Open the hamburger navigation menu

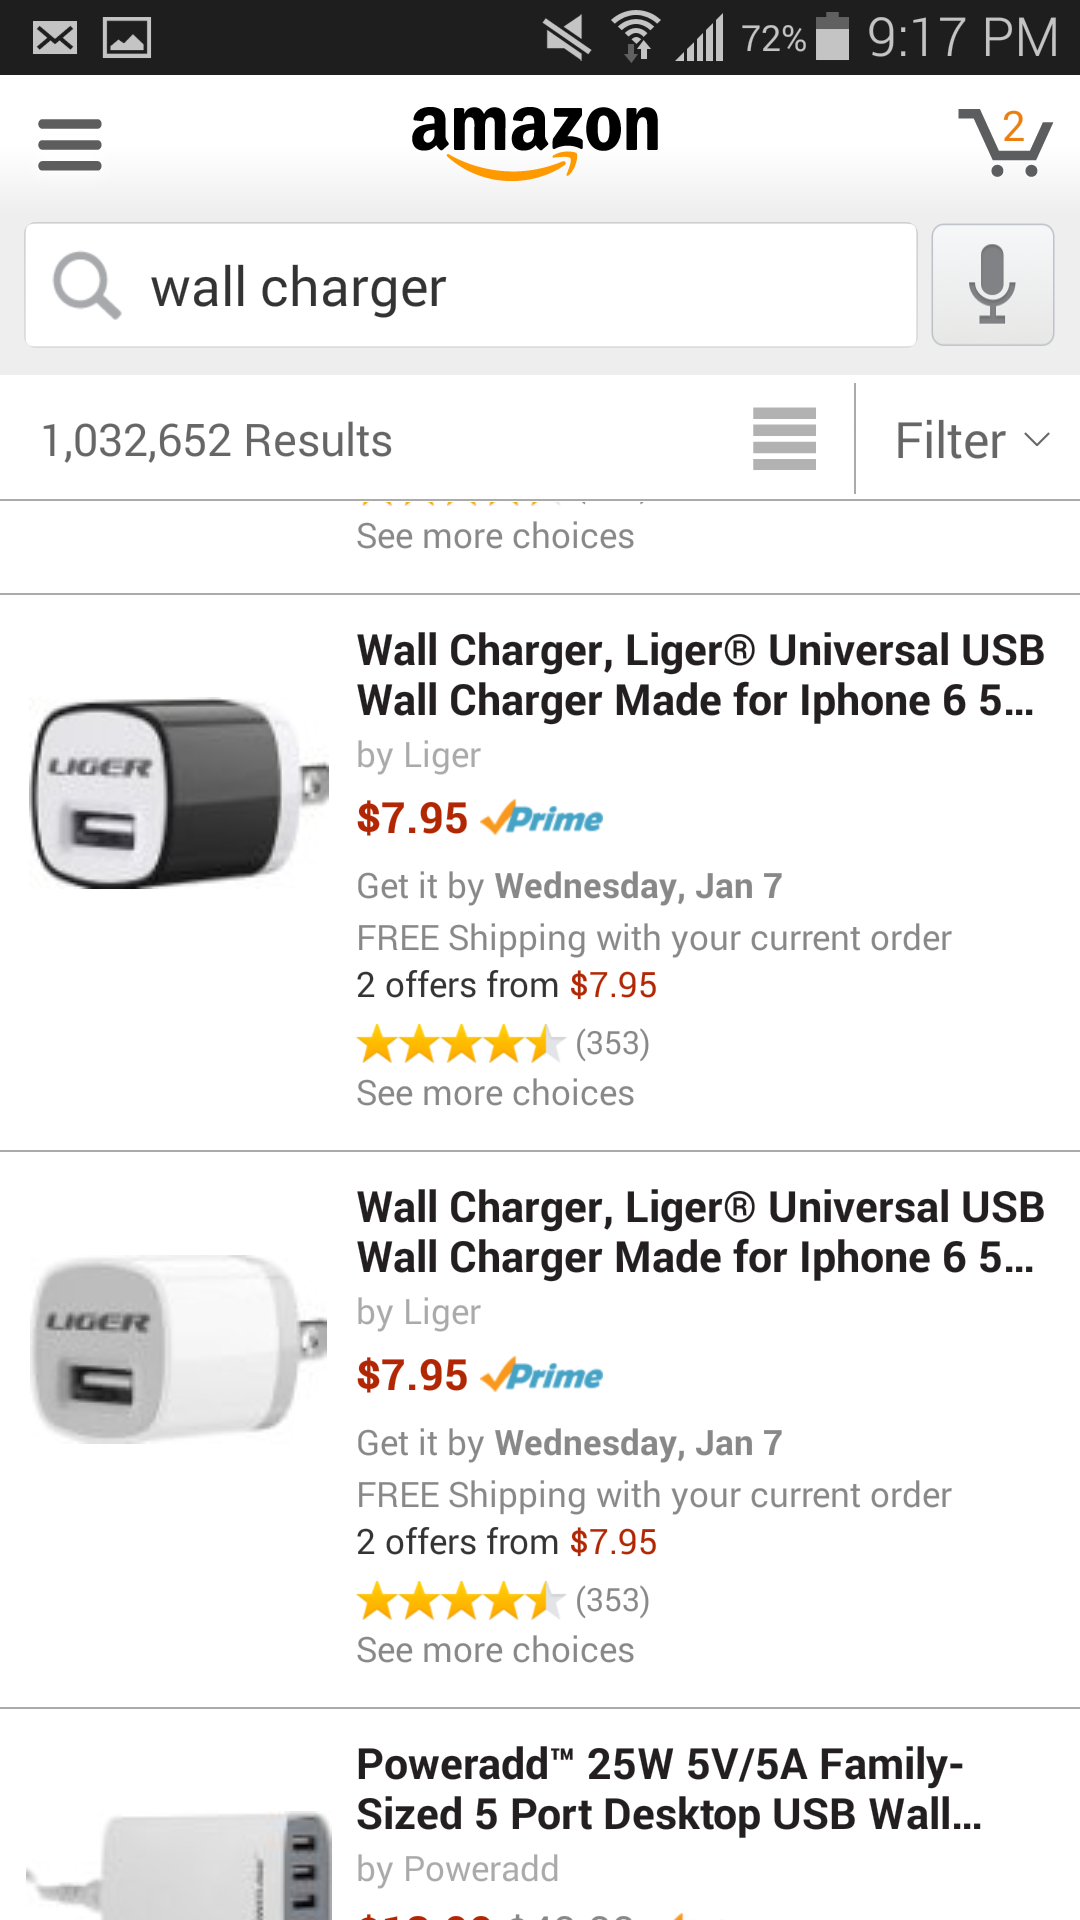coord(70,145)
